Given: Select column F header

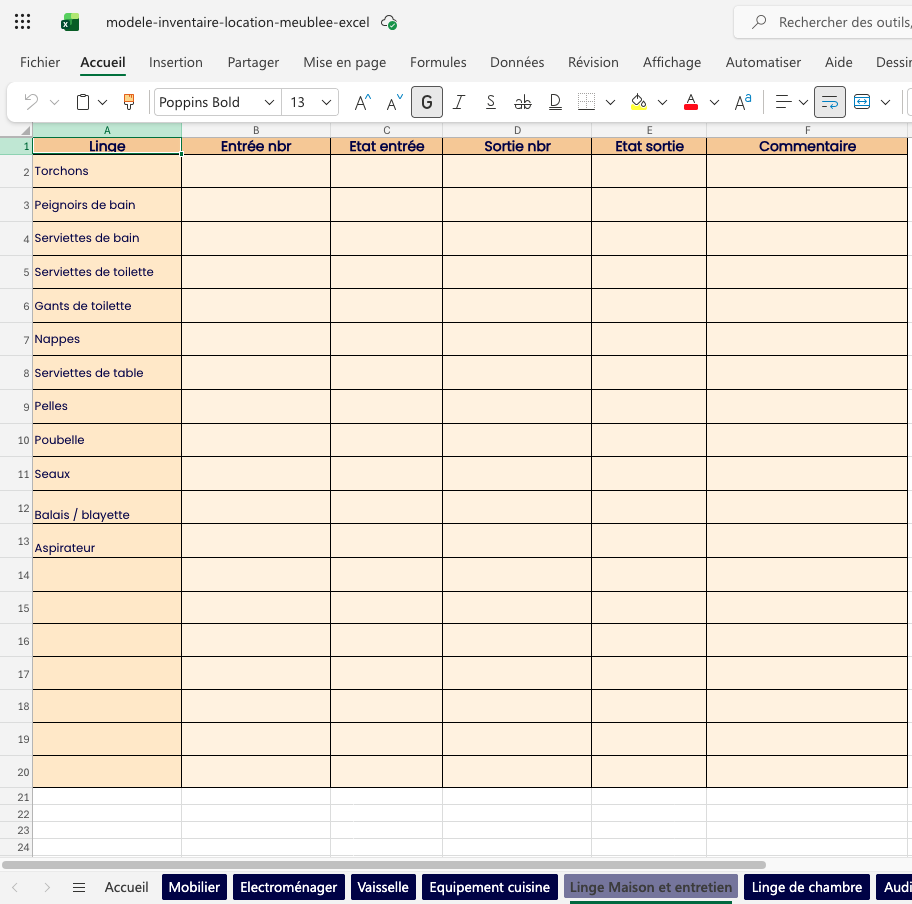Looking at the screenshot, I should (807, 130).
